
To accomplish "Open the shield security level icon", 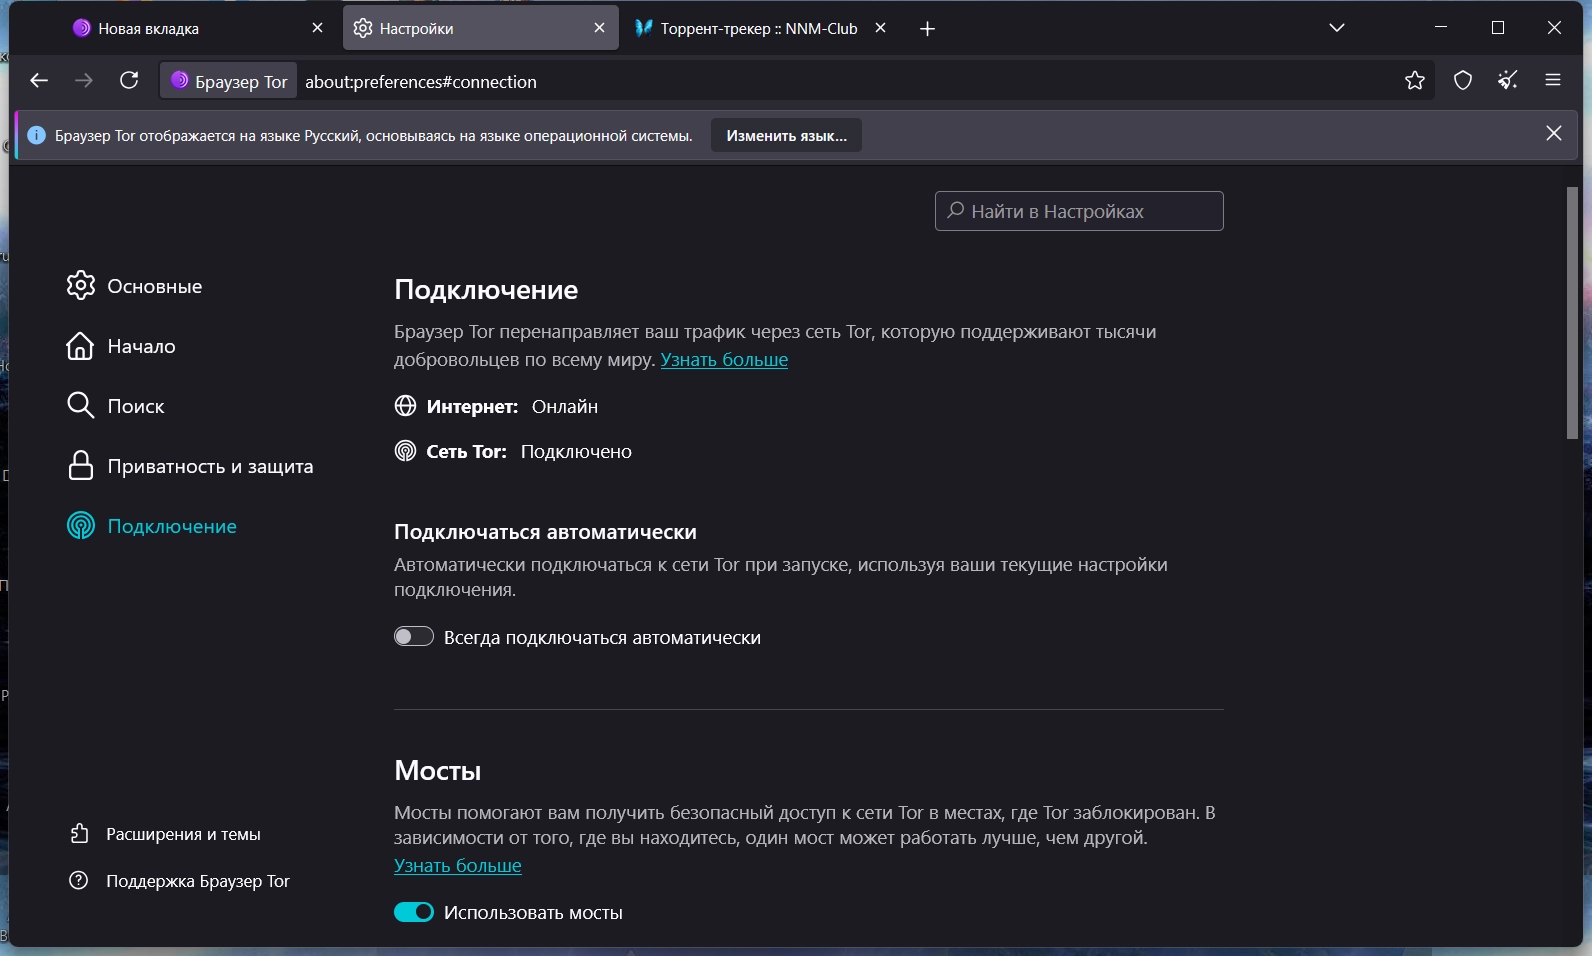I will [1463, 81].
